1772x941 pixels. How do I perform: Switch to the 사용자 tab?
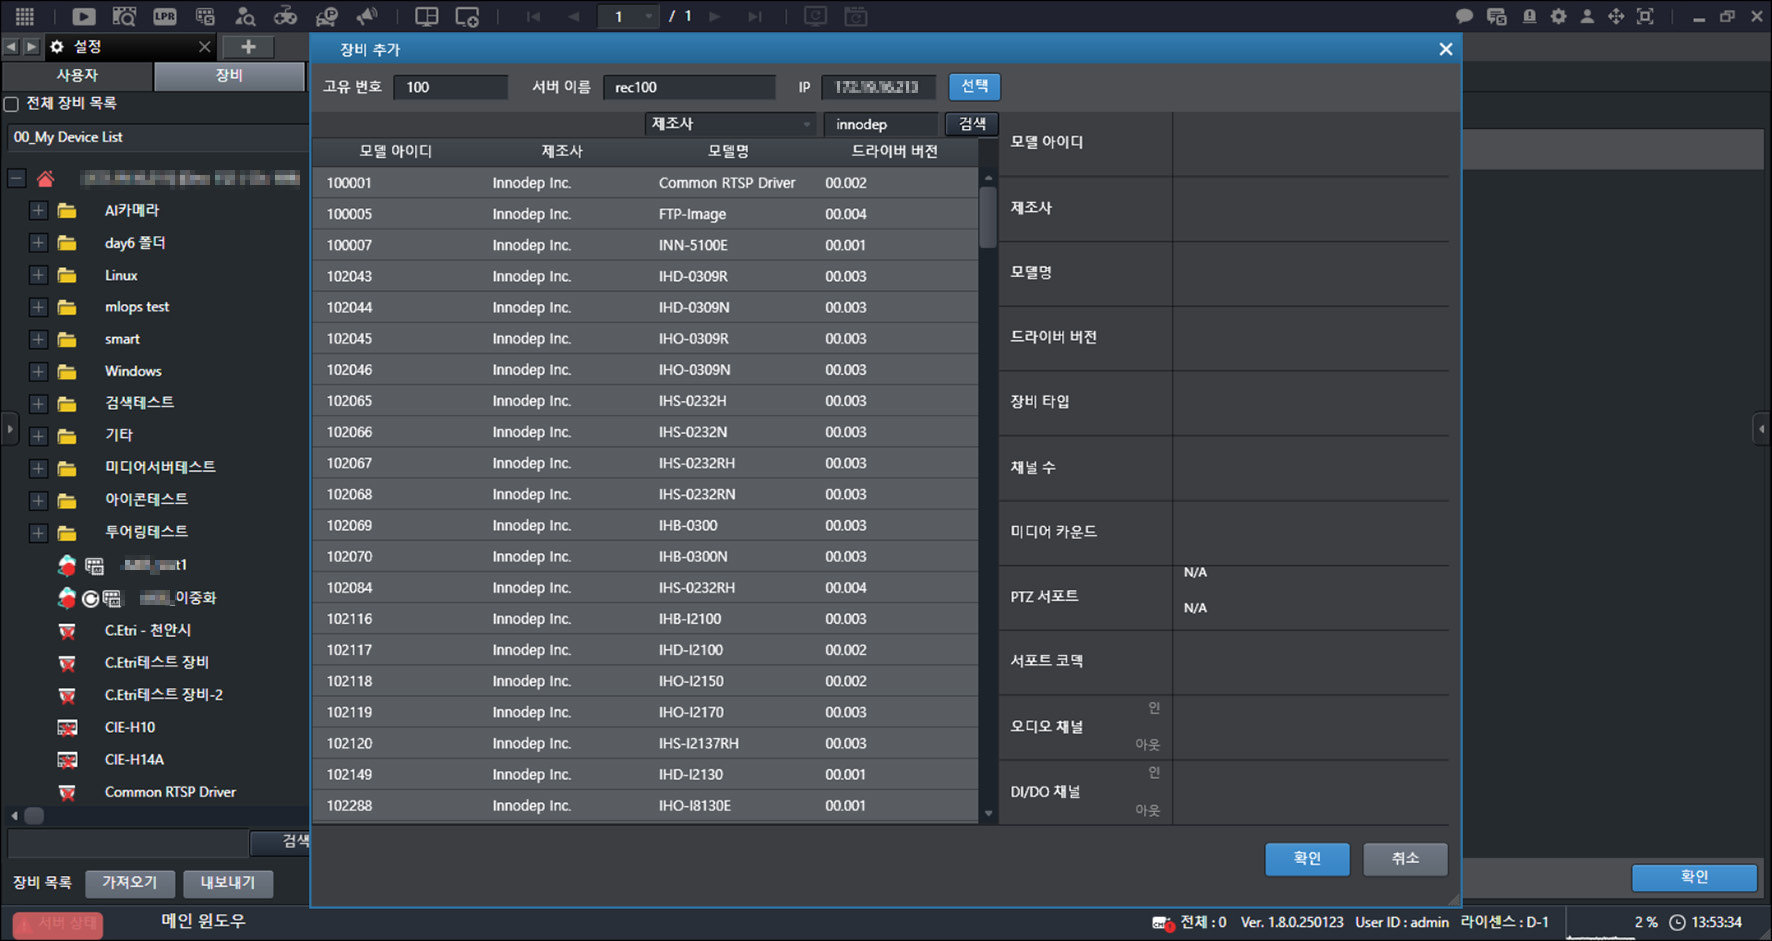click(x=77, y=76)
